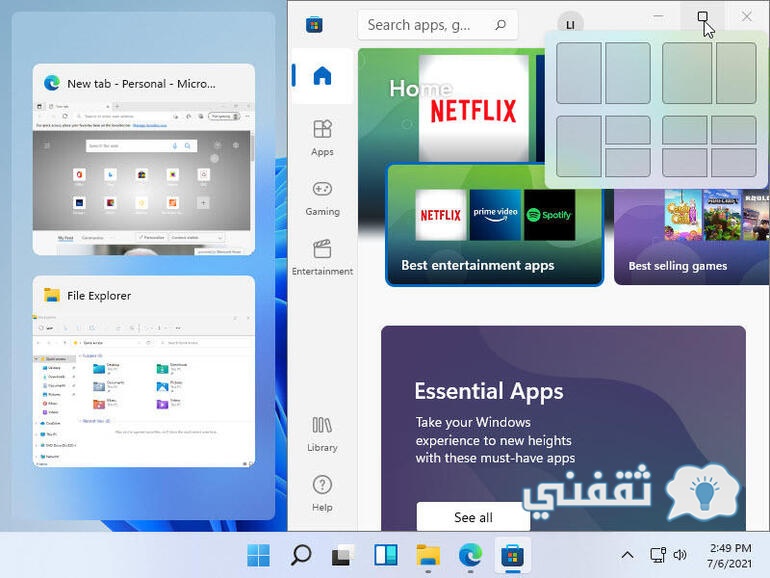The height and width of the screenshot is (578, 770).
Task: Open the Widgets panel from taskbar
Action: [x=385, y=555]
